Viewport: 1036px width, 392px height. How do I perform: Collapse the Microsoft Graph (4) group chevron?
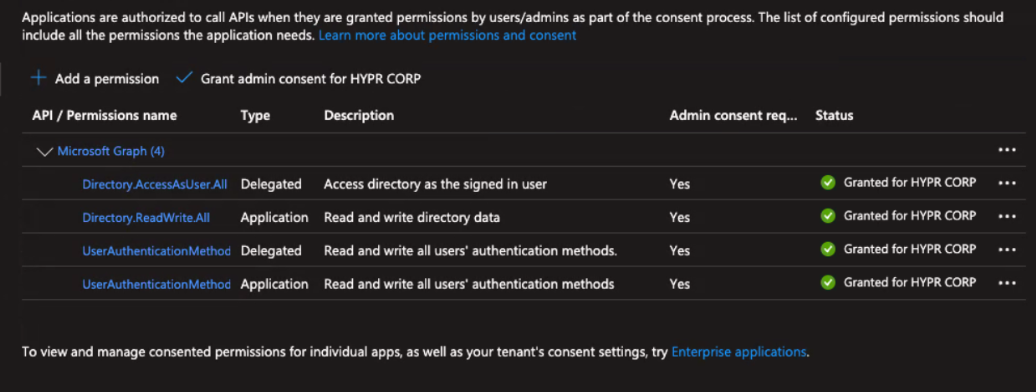[x=44, y=151]
